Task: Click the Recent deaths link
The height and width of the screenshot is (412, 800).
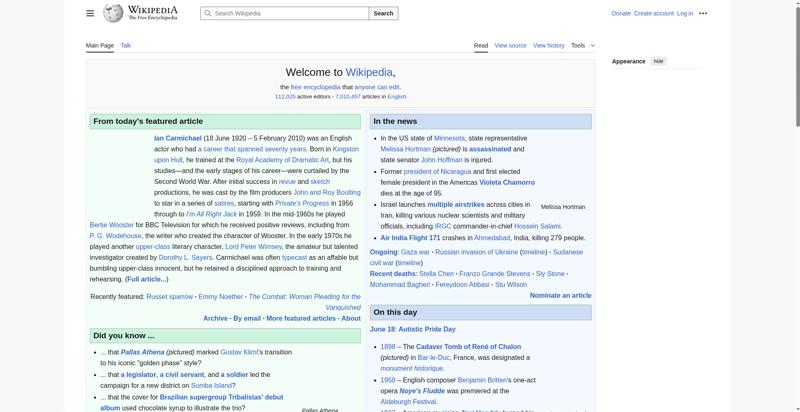Action: [x=393, y=274]
